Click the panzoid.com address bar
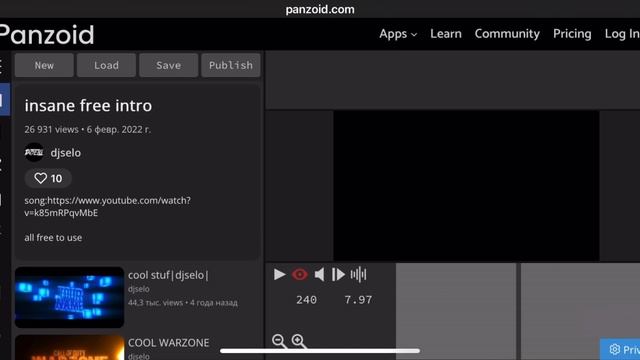The image size is (640, 360). pos(320,9)
